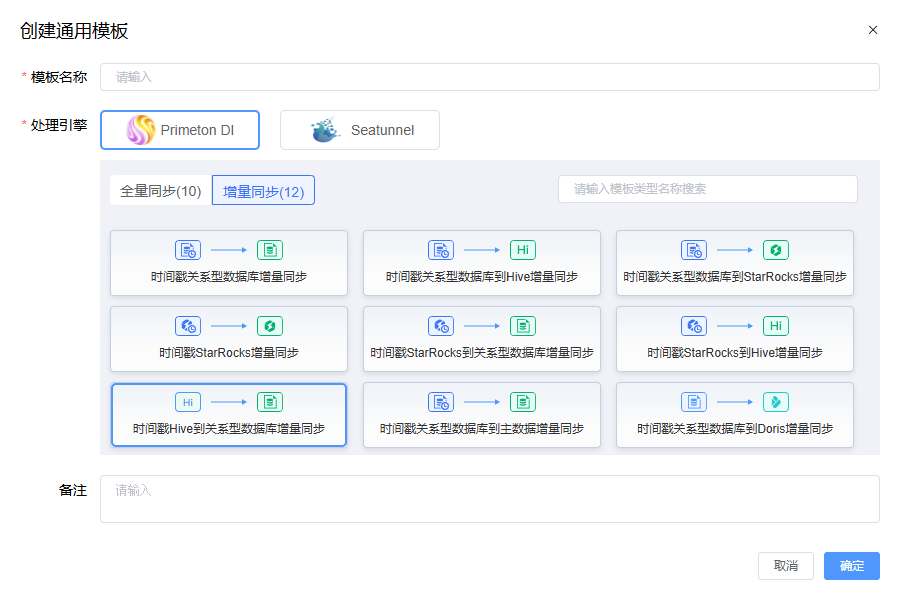Click the Seatunnel logo icon
Screen dimensions: 899x609
pos(326,130)
